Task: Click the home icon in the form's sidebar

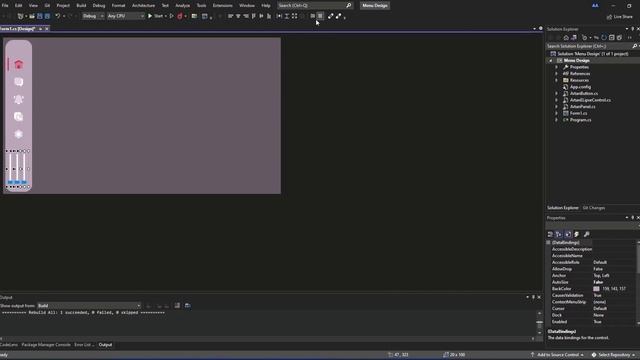Action: coord(18,64)
